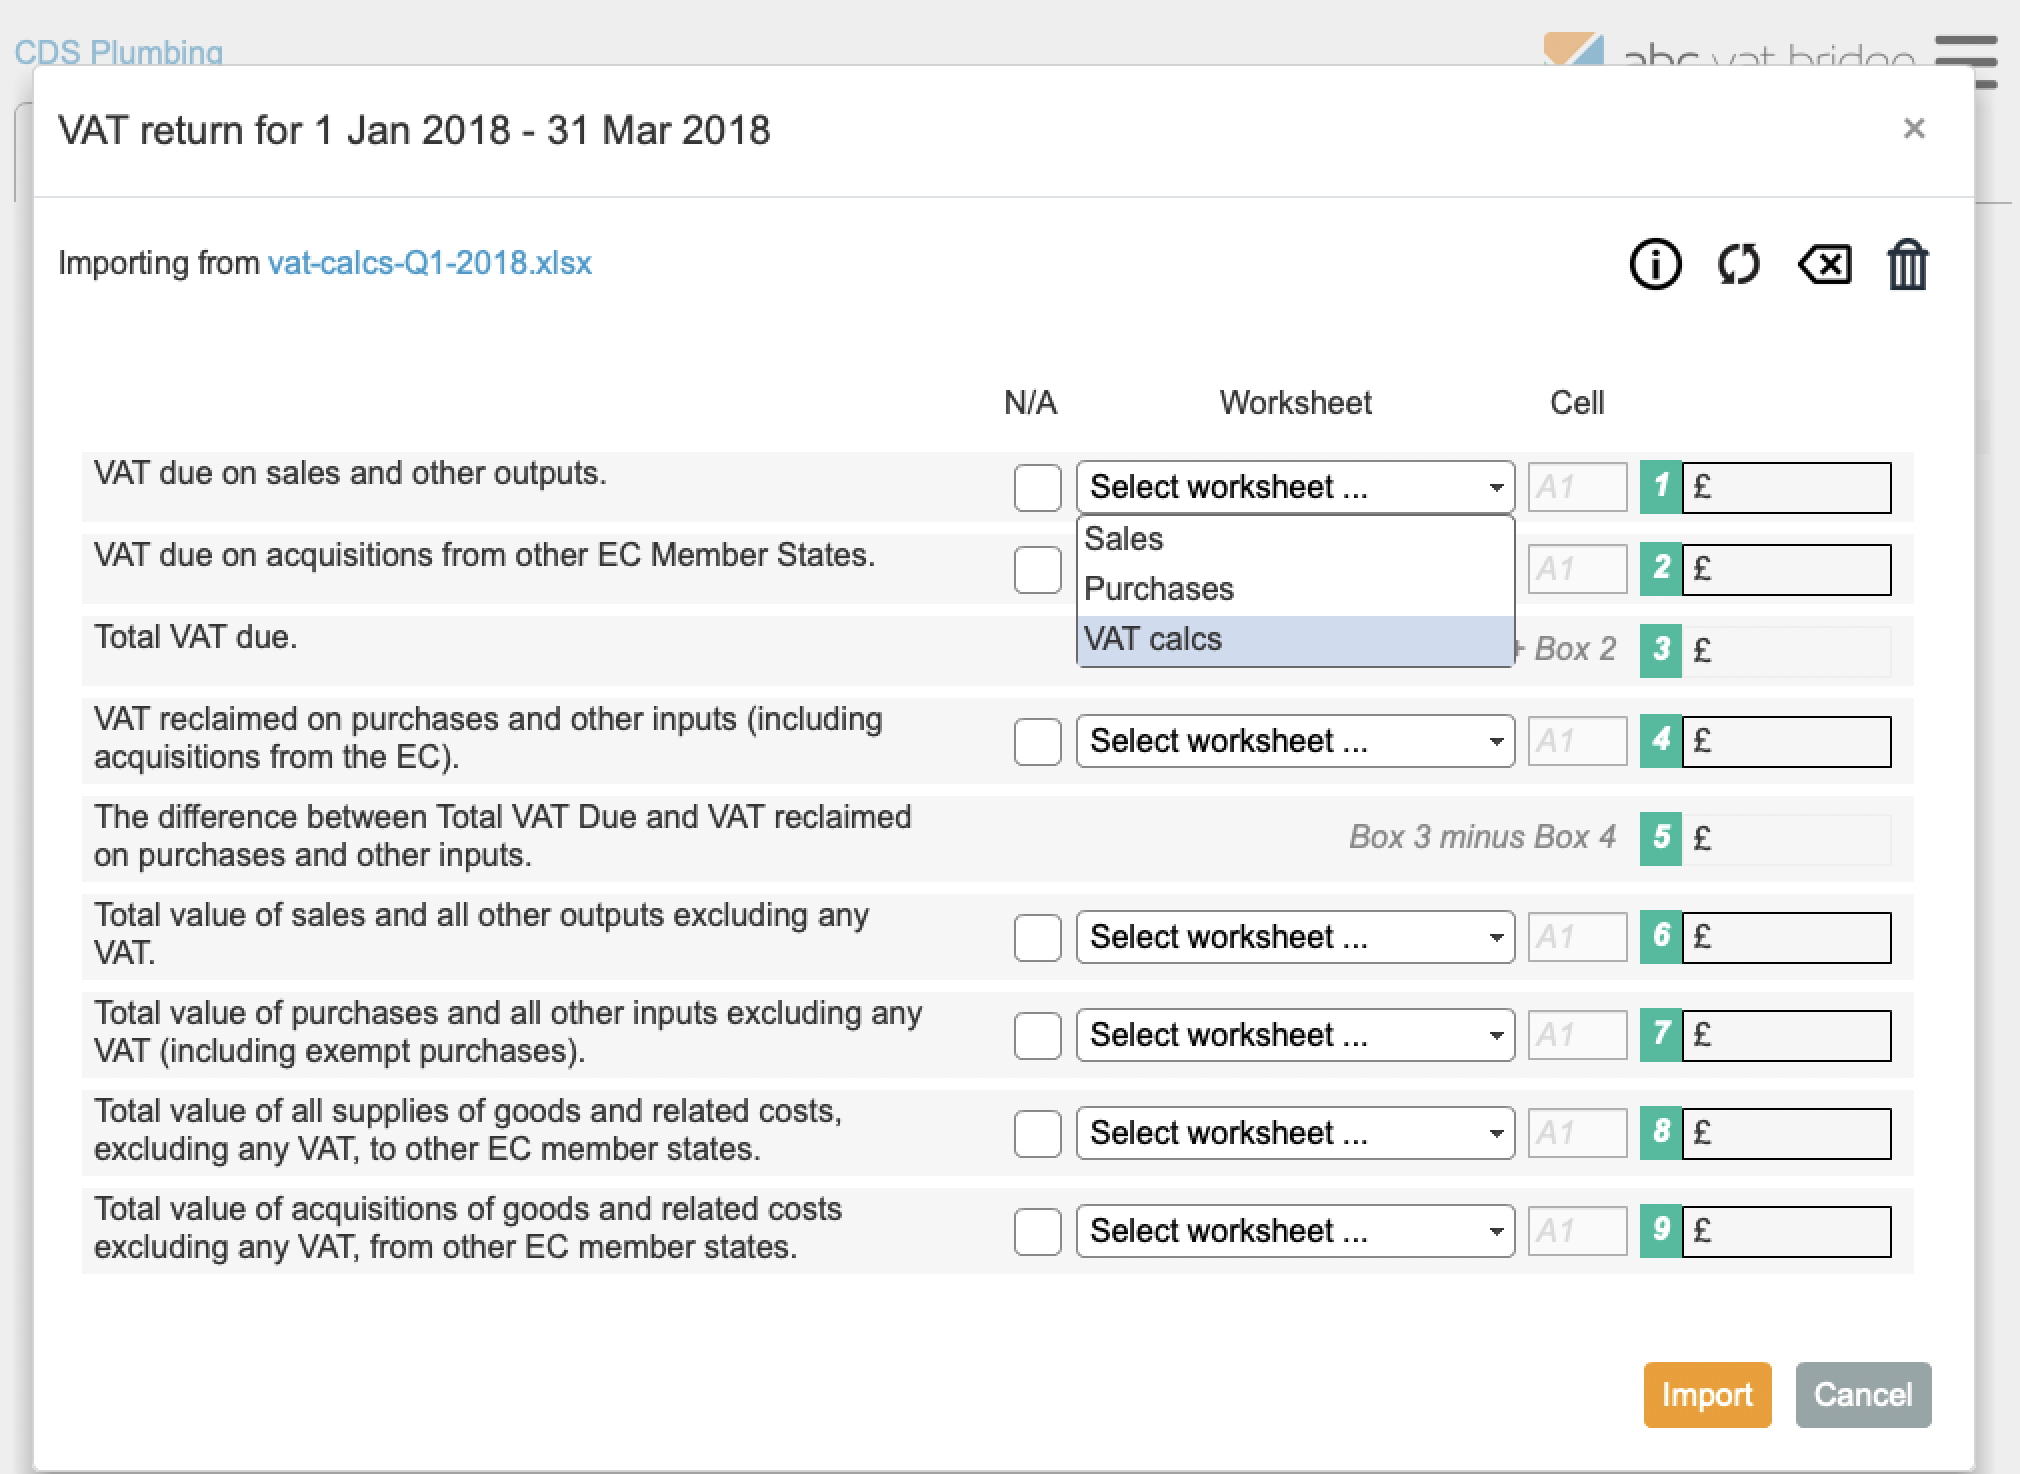Image resolution: width=2020 pixels, height=1474 pixels.
Task: Select VAT calcs from the worksheet list
Action: (1295, 640)
